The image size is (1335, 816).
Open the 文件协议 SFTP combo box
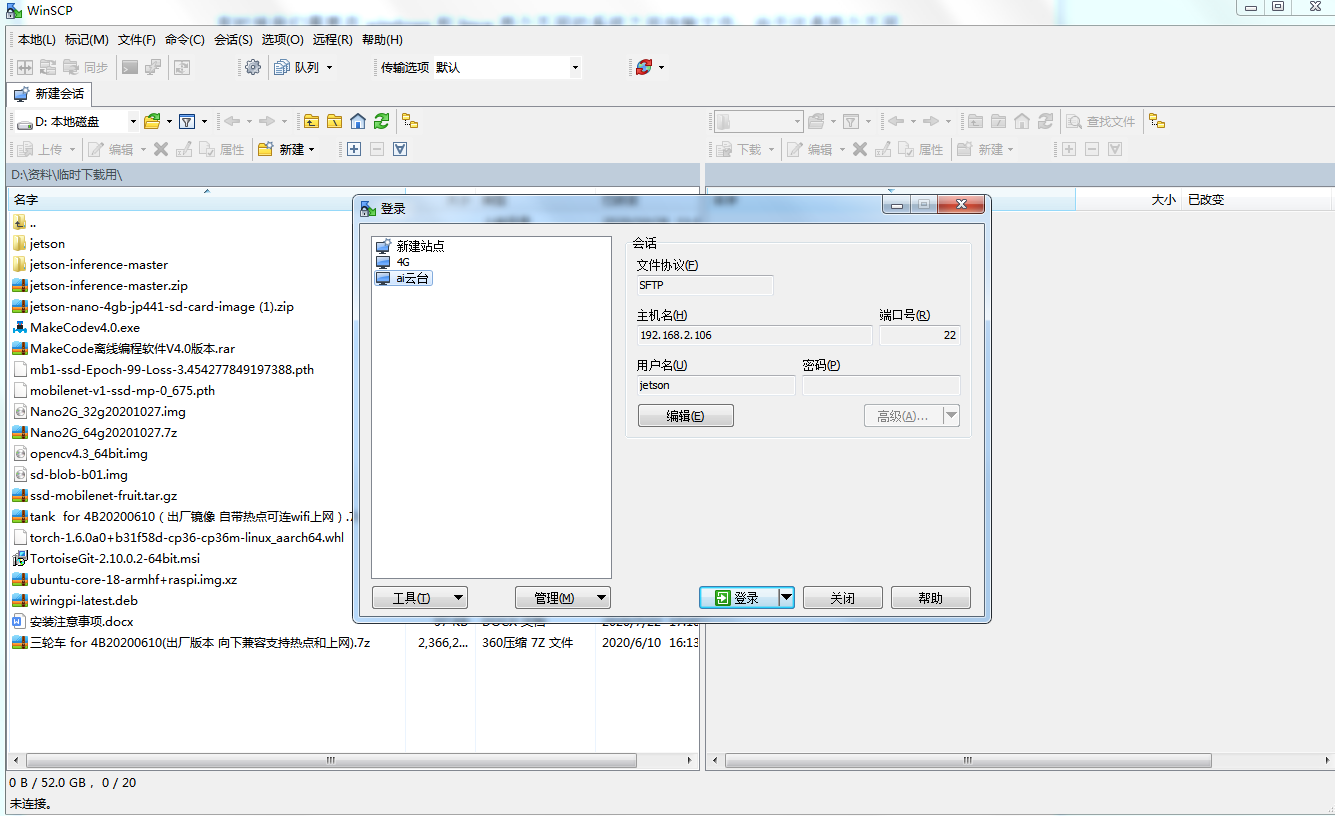click(x=704, y=285)
